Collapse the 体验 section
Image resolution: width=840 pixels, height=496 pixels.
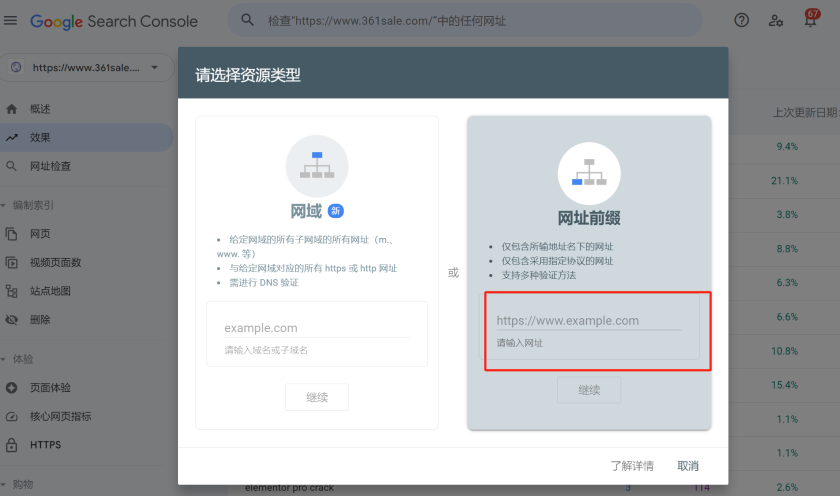pyautogui.click(x=18, y=359)
